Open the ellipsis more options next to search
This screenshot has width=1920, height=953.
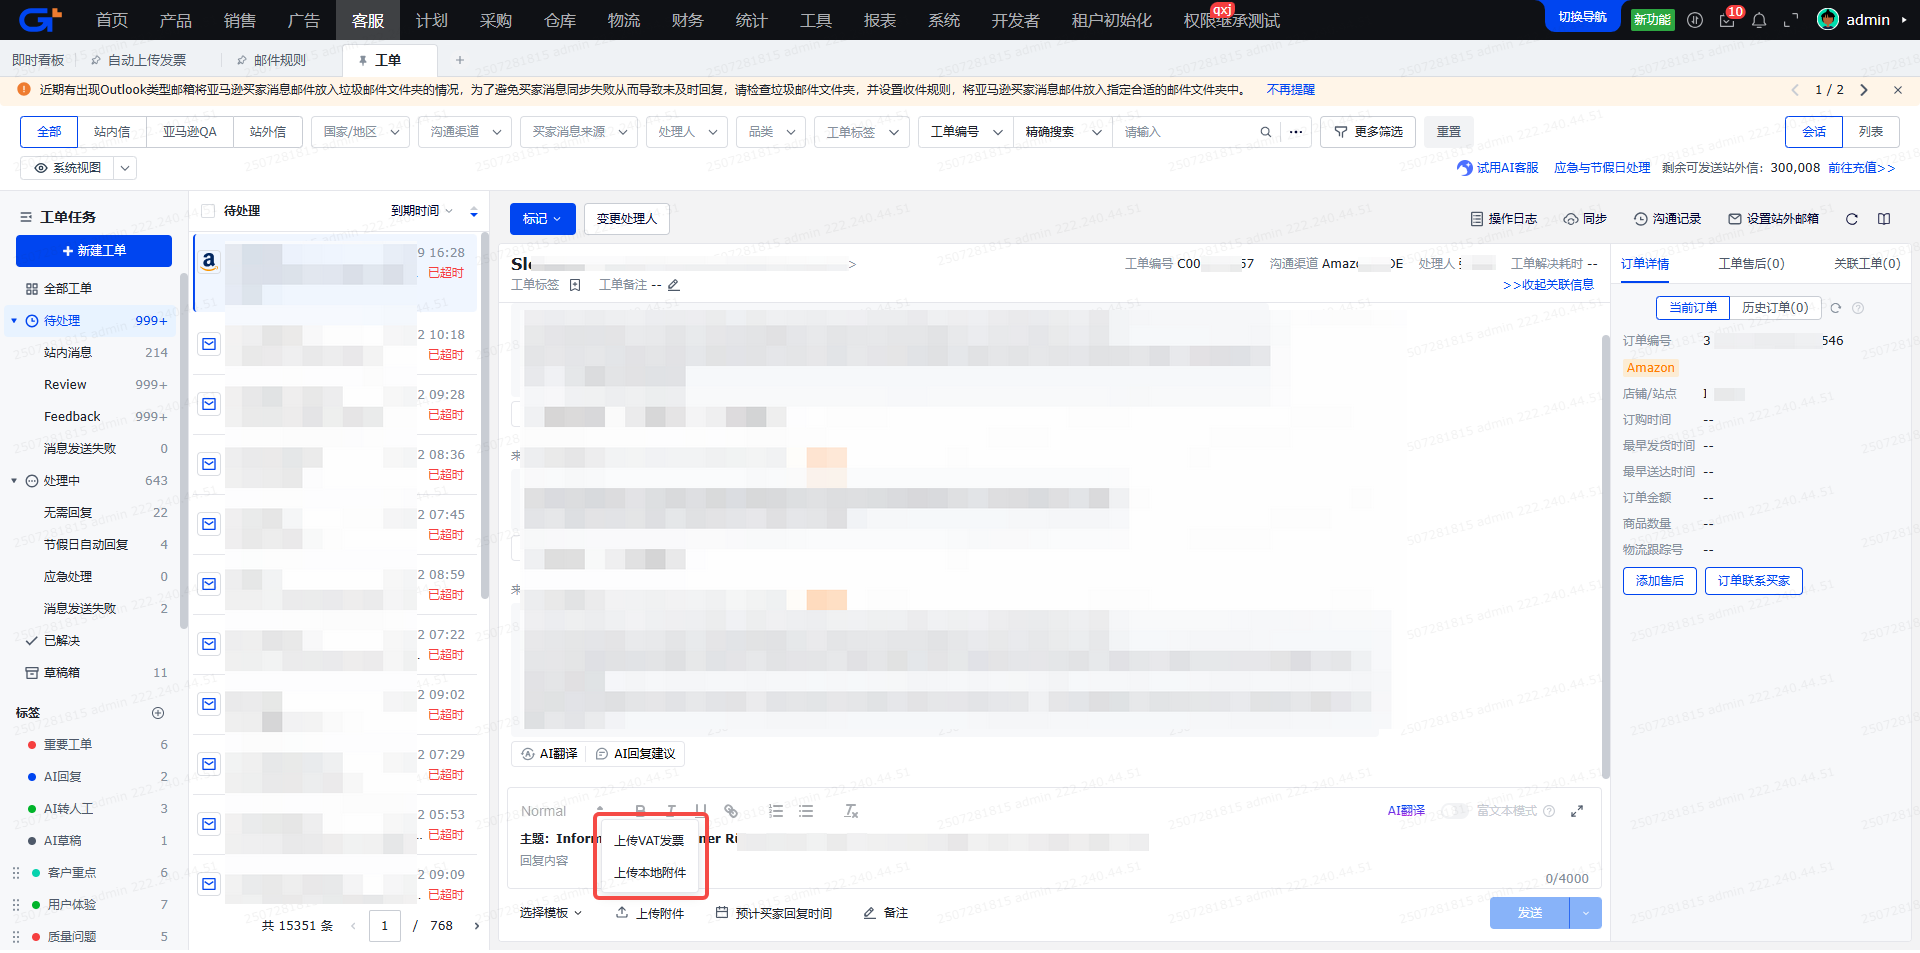point(1296,132)
